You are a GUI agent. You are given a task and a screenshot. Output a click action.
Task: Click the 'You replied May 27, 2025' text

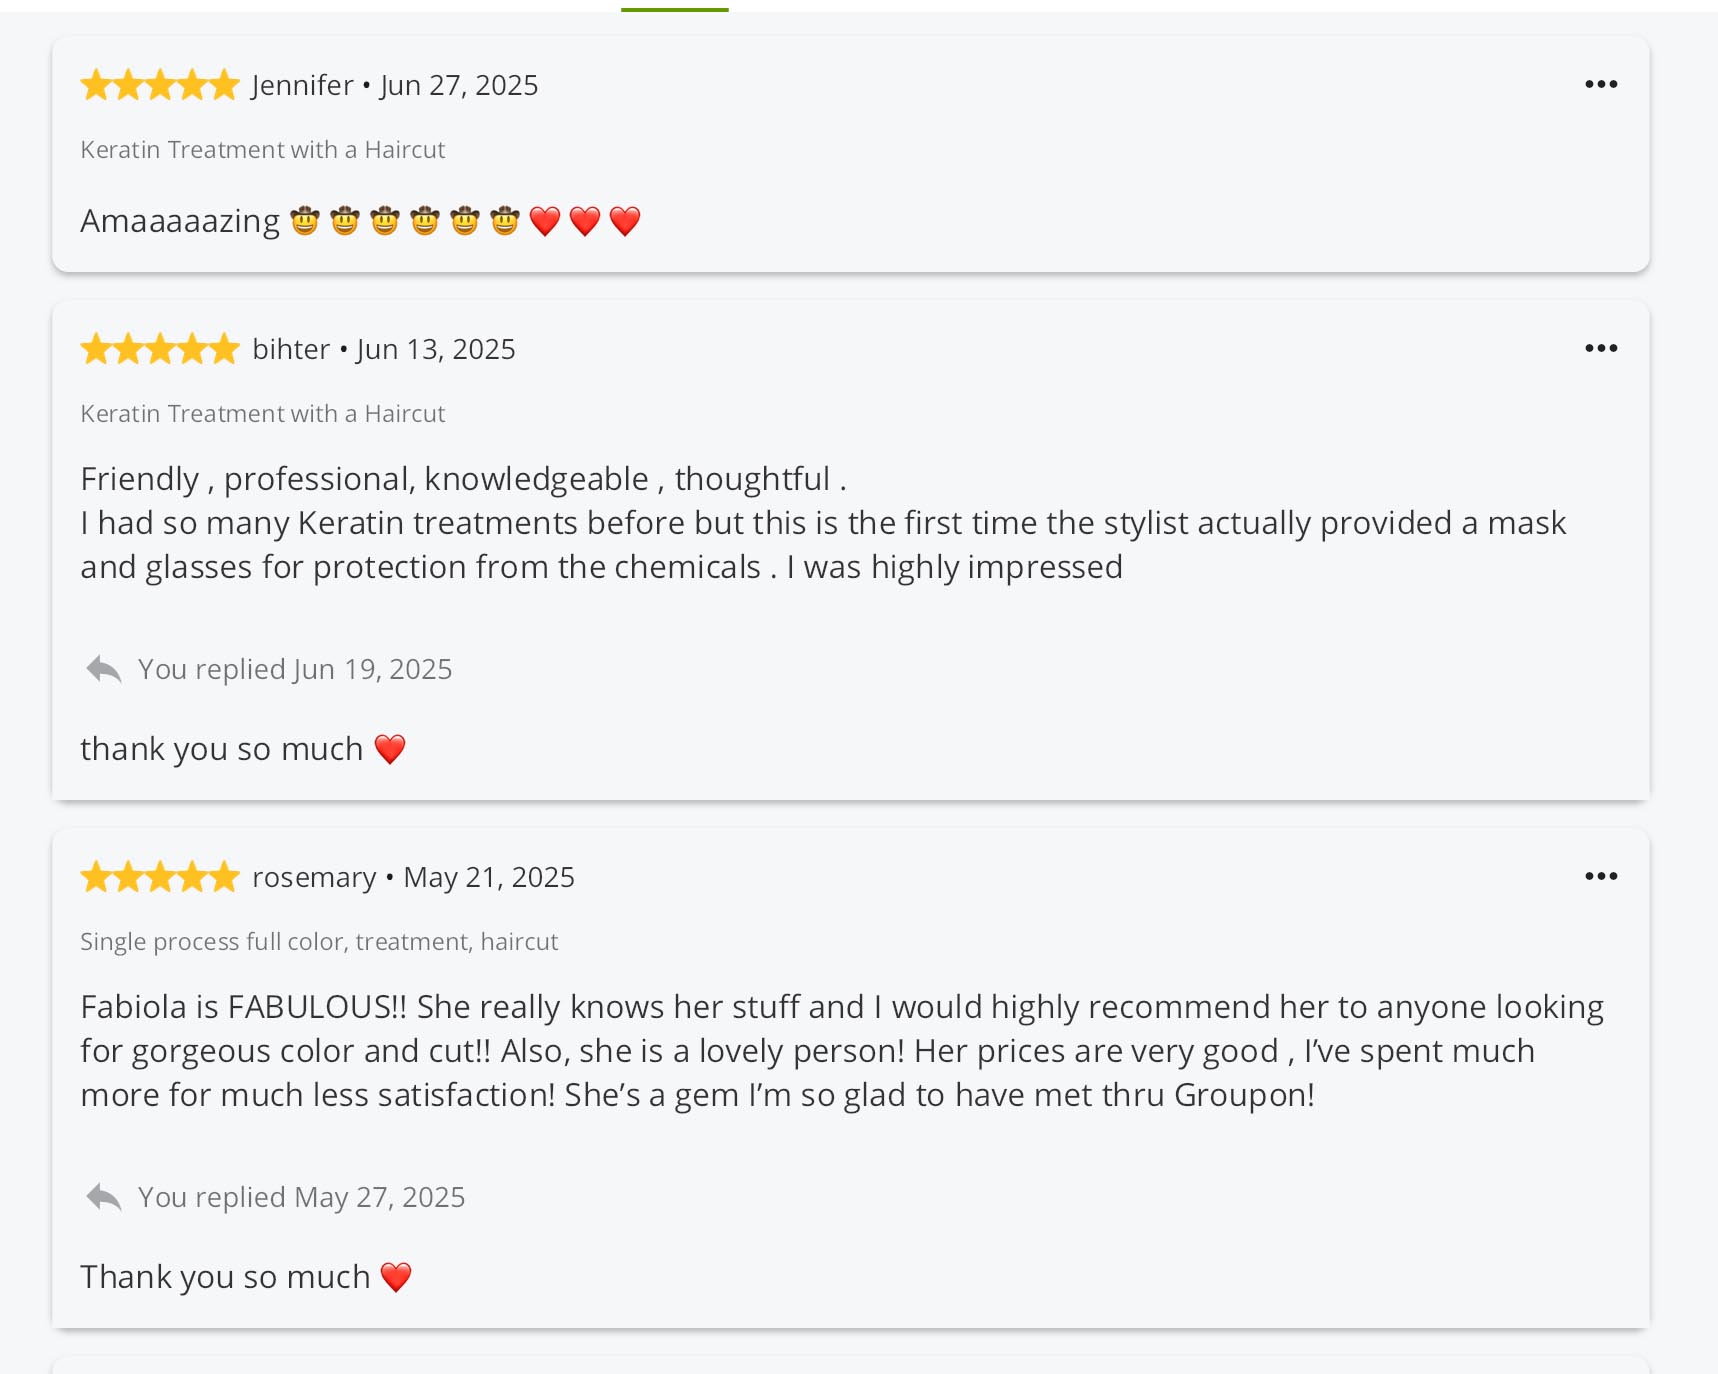[301, 1198]
